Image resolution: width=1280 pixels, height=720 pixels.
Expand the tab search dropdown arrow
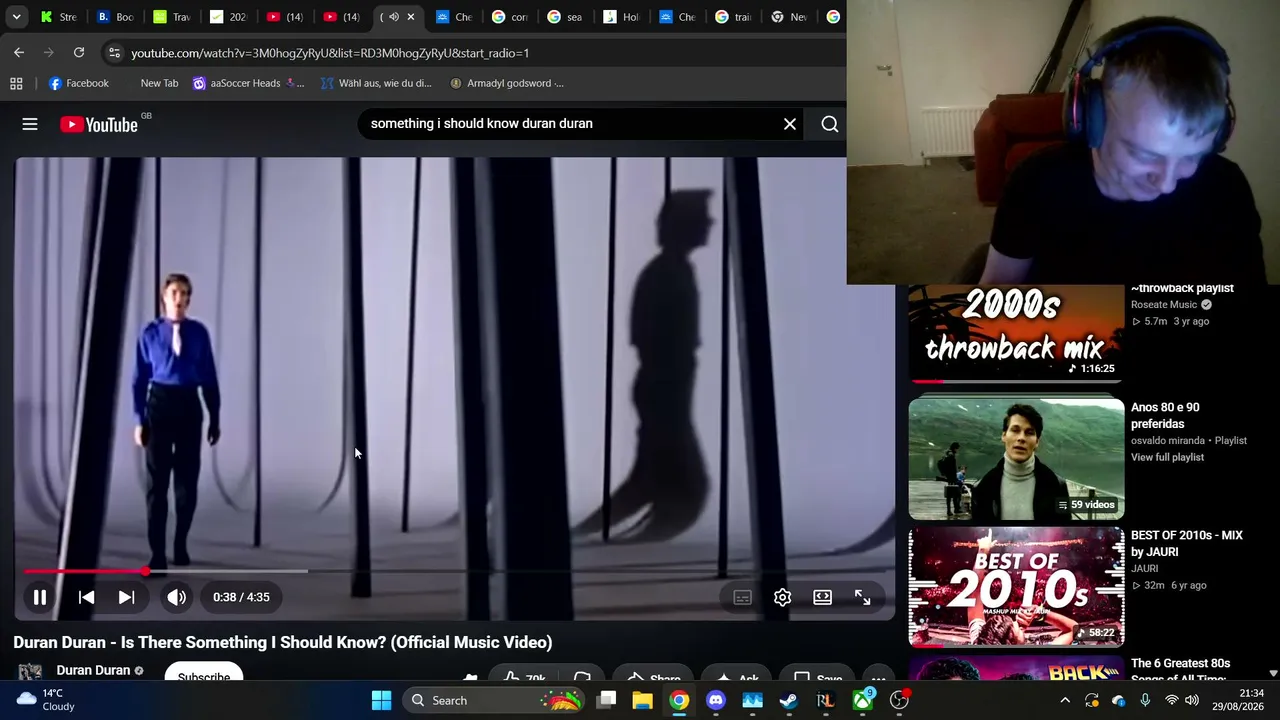point(16,17)
